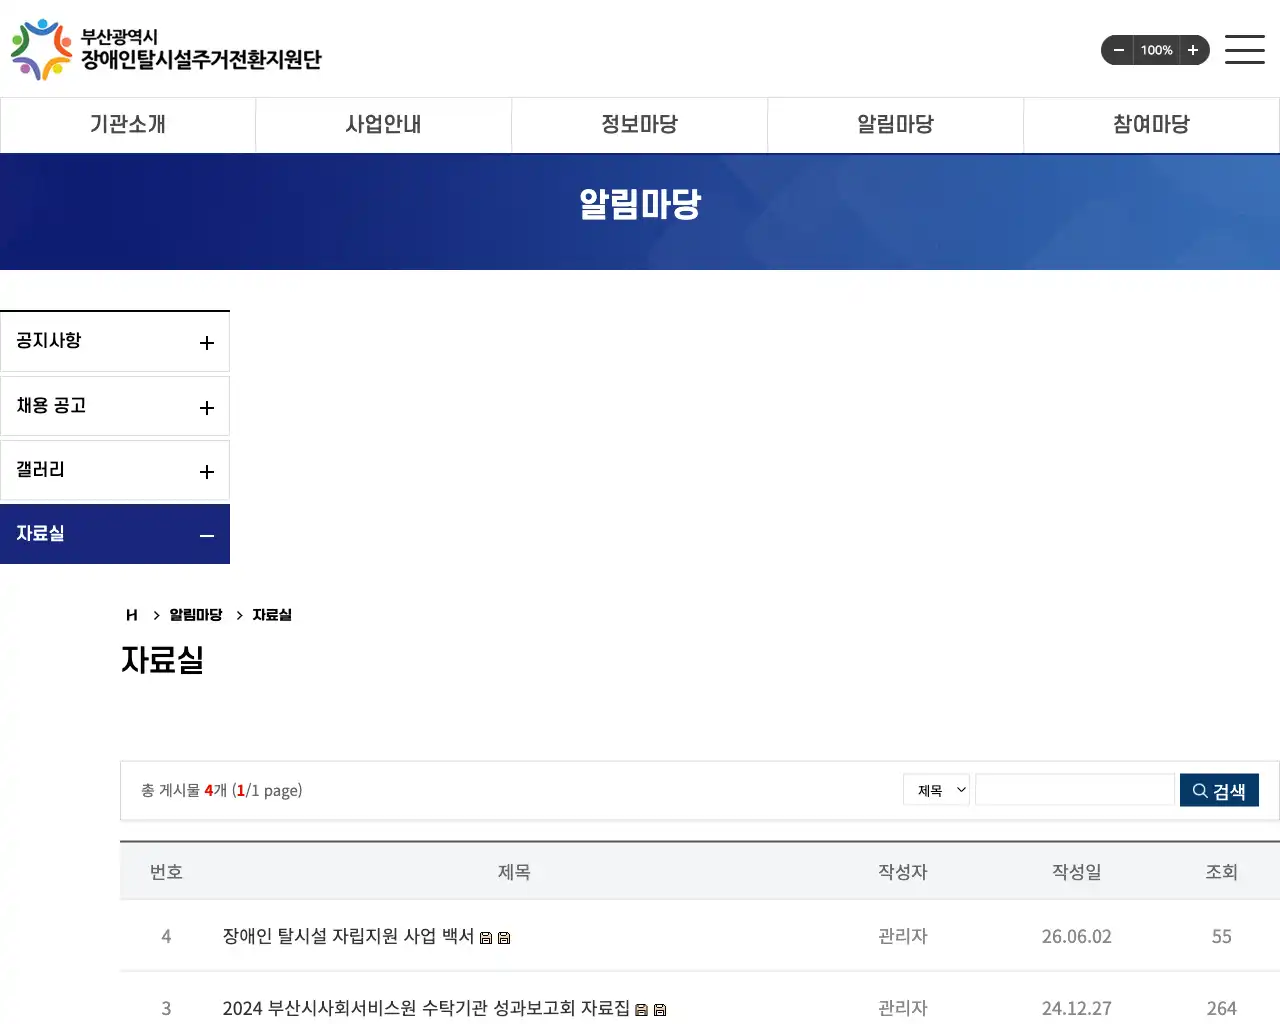Open the 정보마당 menu
This screenshot has height=1024, width=1280.
[x=640, y=125]
